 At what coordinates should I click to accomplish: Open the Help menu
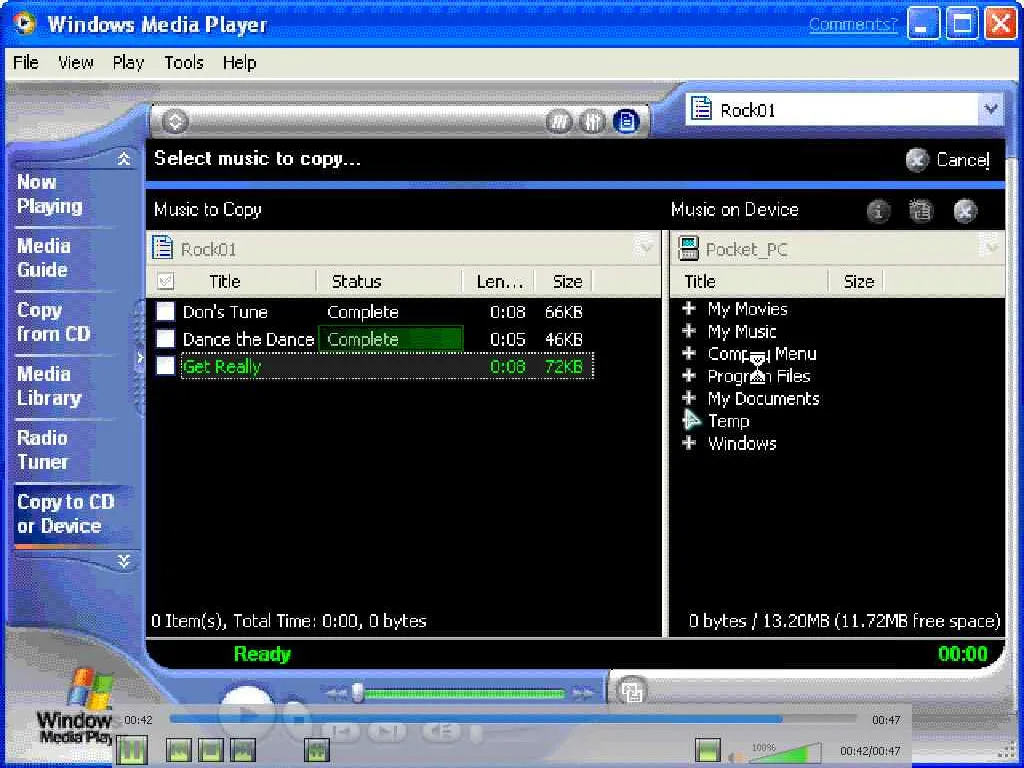point(239,63)
